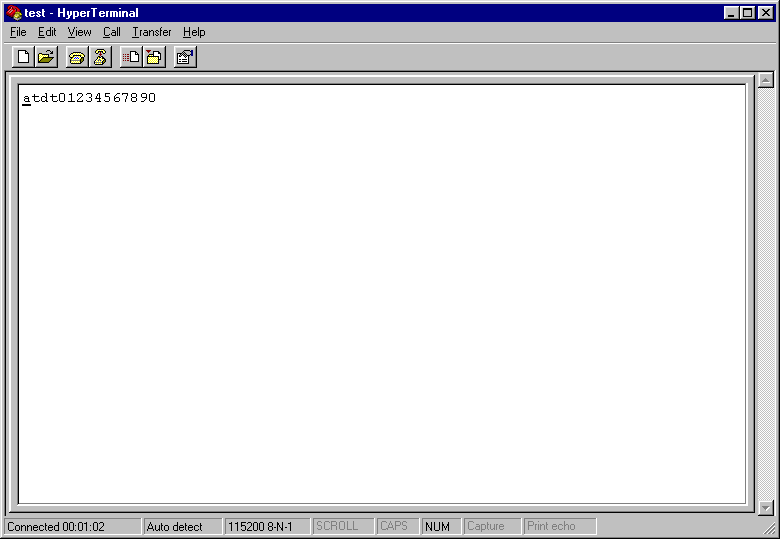Click the New connection toolbar icon

(x=23, y=57)
